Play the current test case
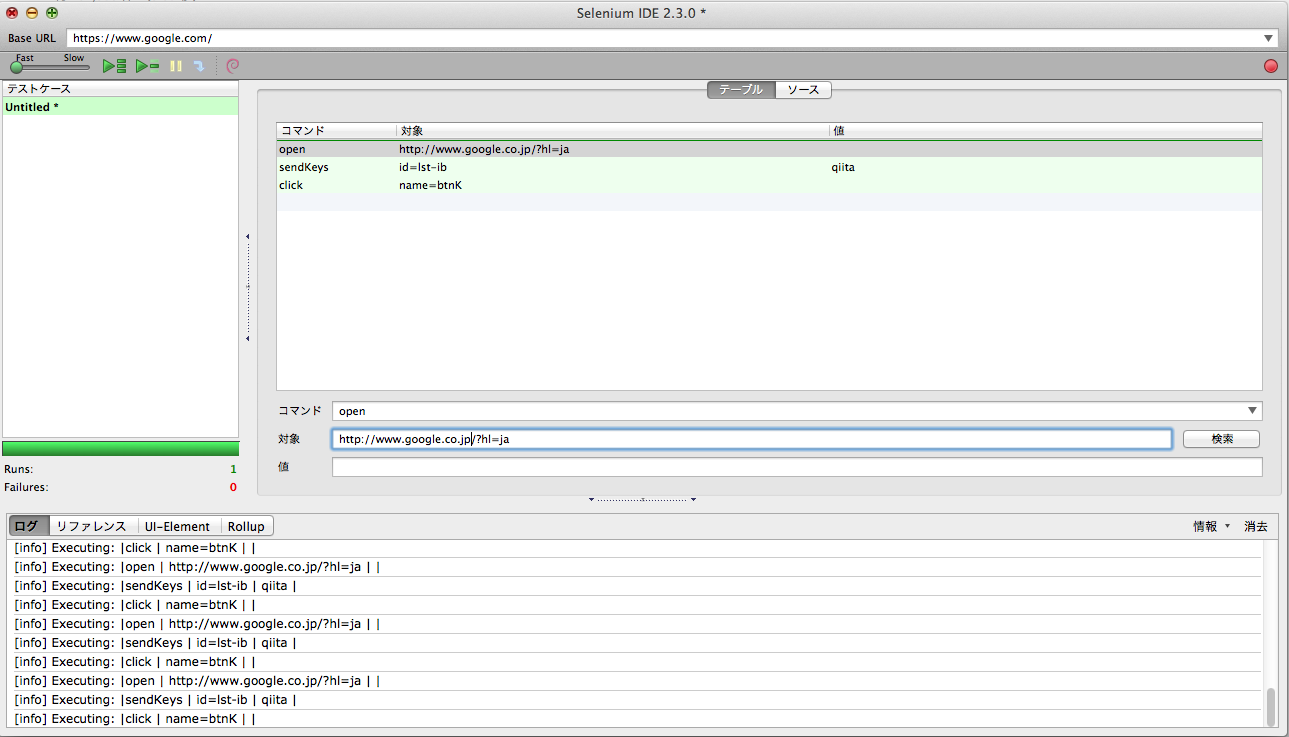Viewport: 1289px width, 737px height. 148,66
